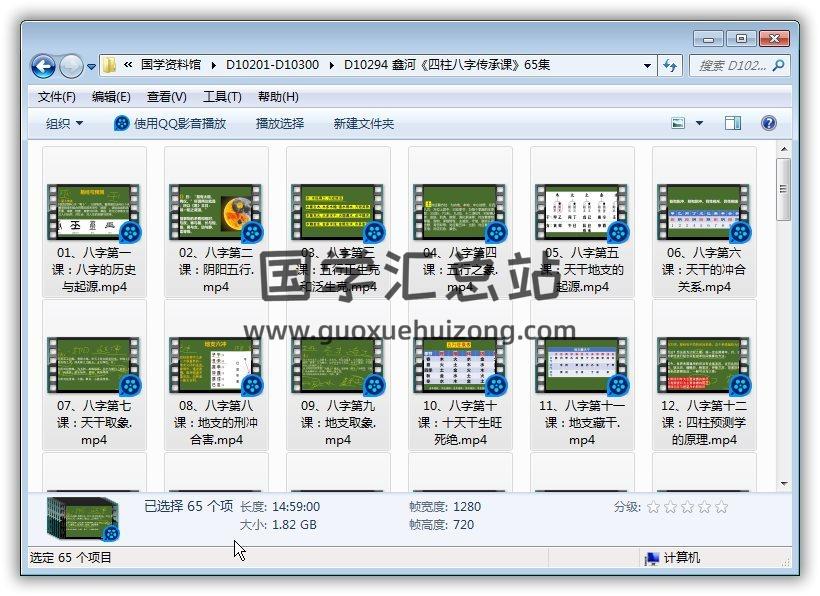Click 使用QQ影音播放 button
This screenshot has height=596, width=820.
coord(170,124)
